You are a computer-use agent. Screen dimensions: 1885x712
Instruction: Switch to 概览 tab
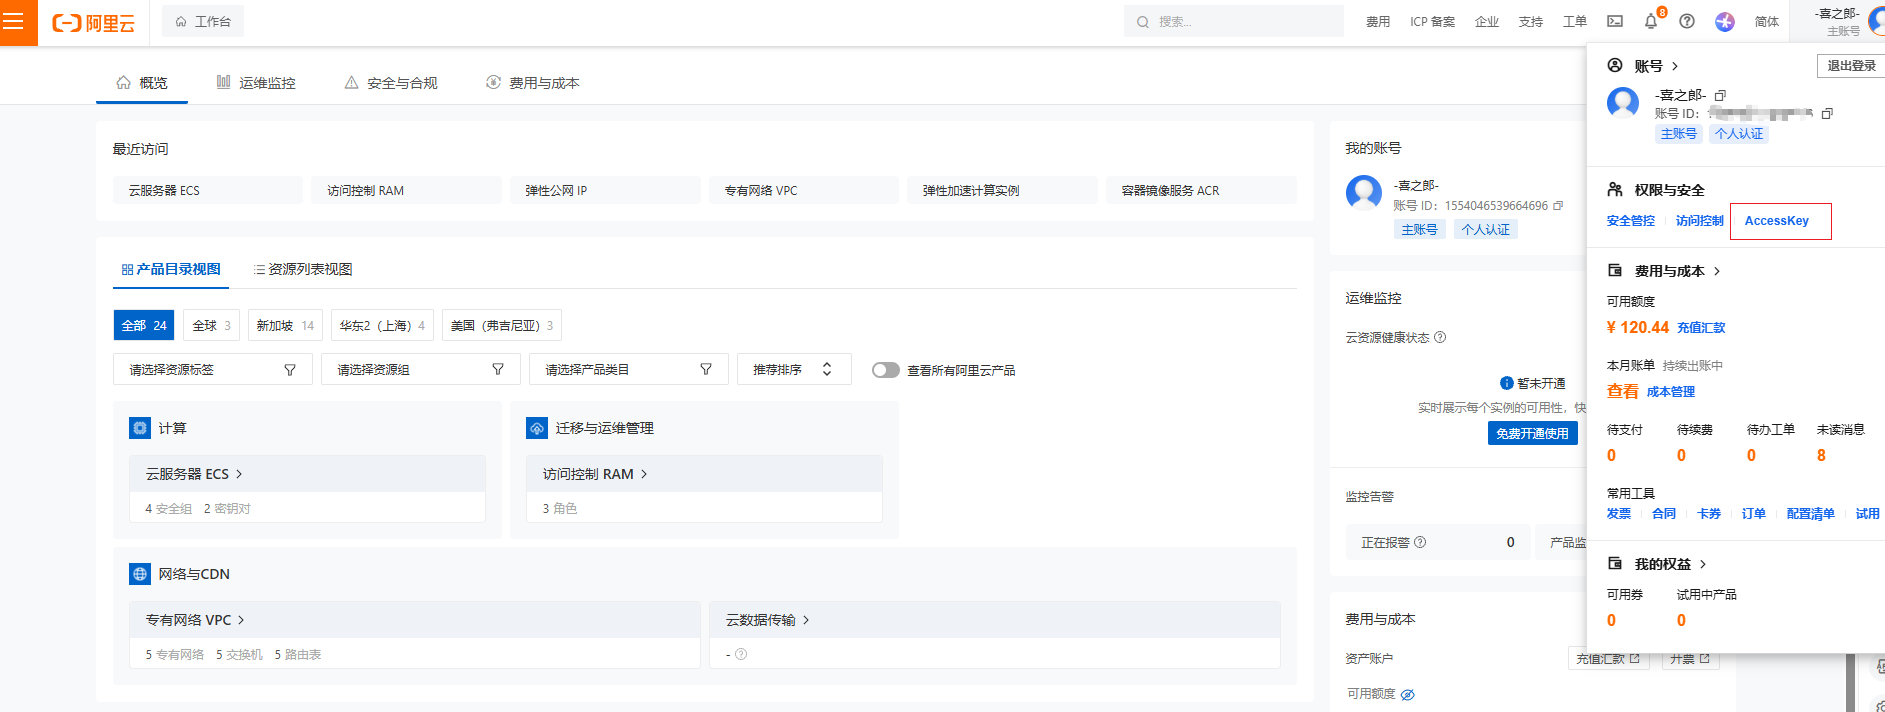pyautogui.click(x=142, y=83)
